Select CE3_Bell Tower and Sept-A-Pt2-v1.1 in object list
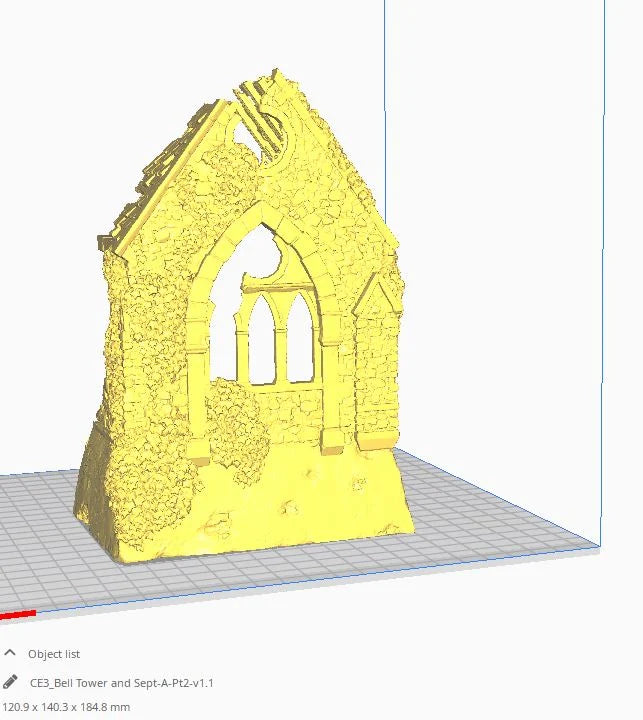 coord(121,683)
